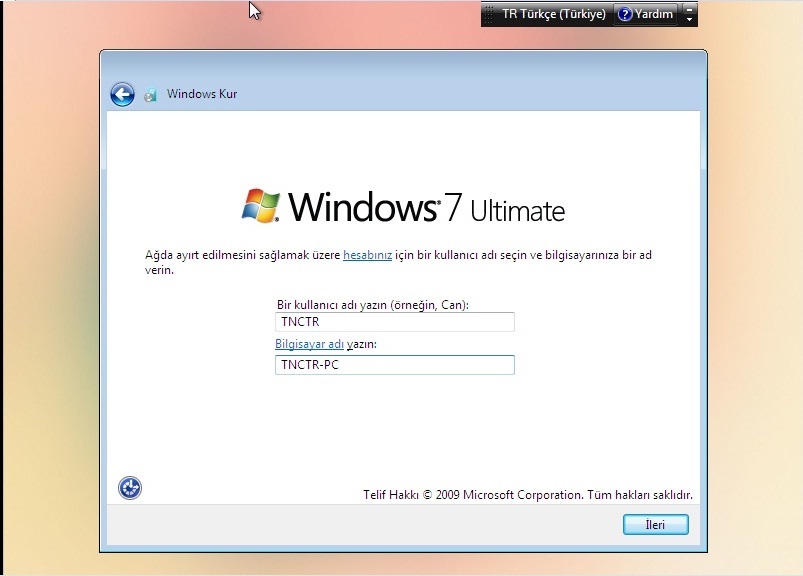Open the Ease of Access icon

[x=130, y=488]
